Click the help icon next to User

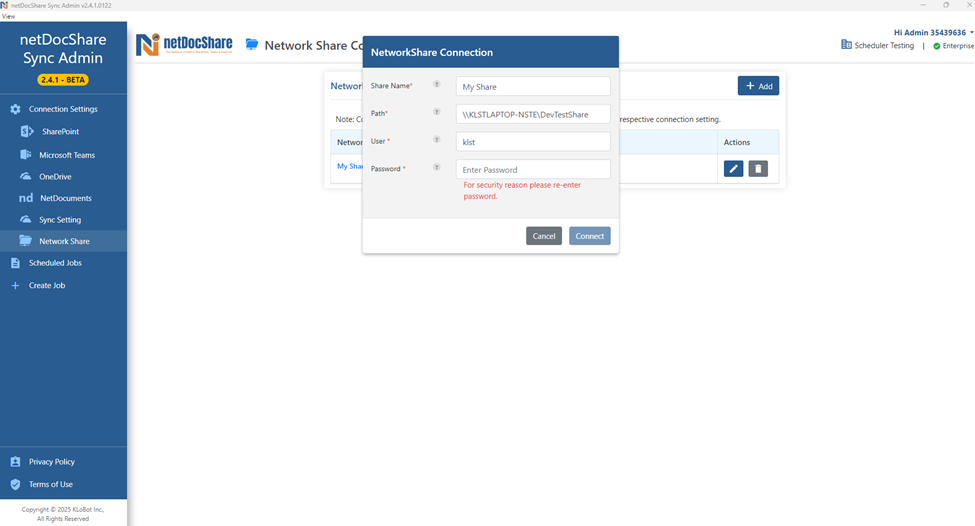coord(437,139)
